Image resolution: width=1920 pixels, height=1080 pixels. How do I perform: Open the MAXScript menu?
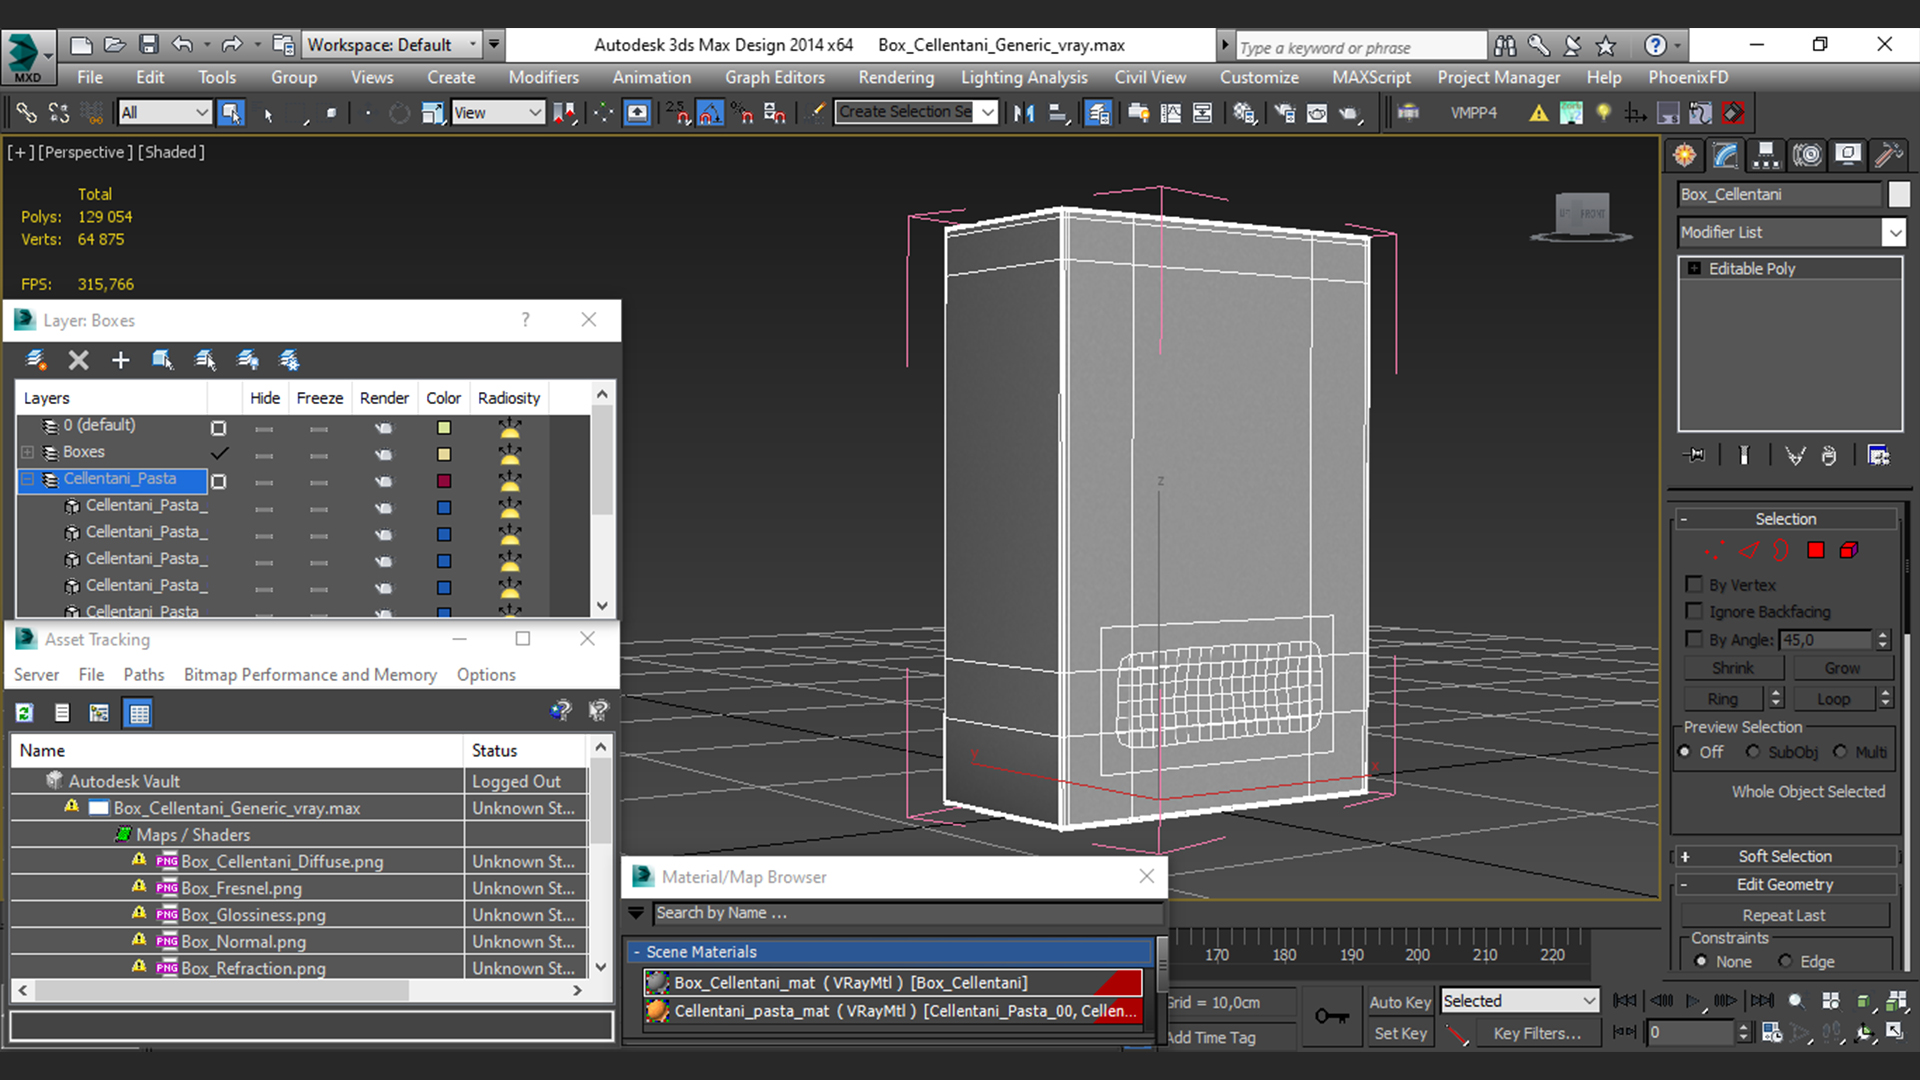pos(1371,77)
